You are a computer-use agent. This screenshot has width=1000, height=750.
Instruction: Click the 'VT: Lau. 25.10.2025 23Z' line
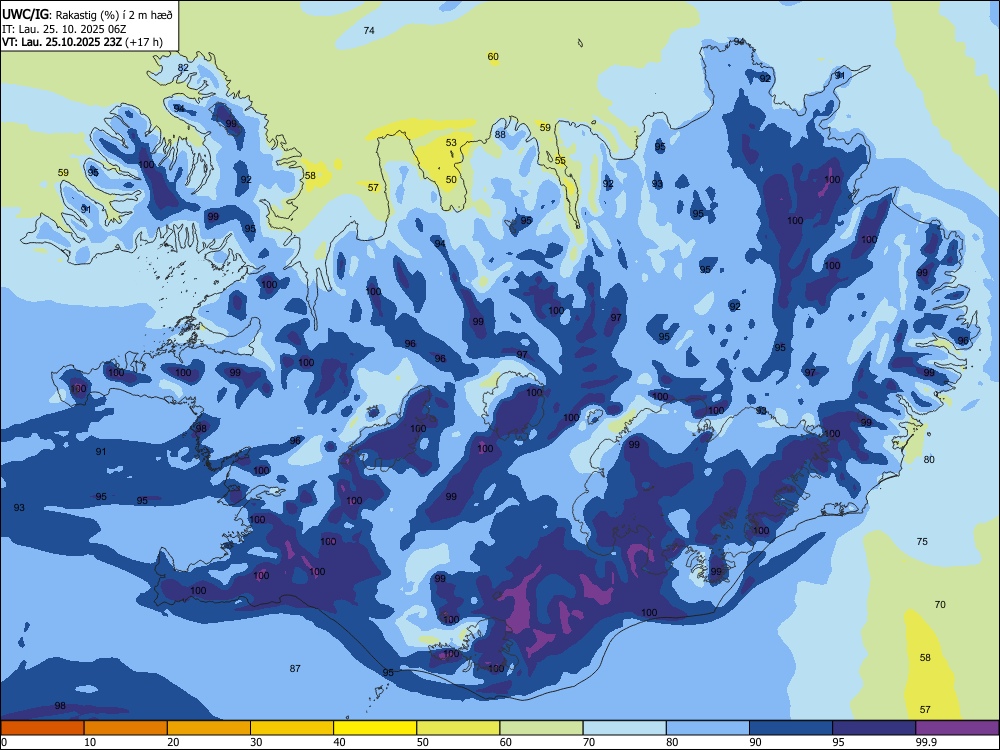pos(62,43)
